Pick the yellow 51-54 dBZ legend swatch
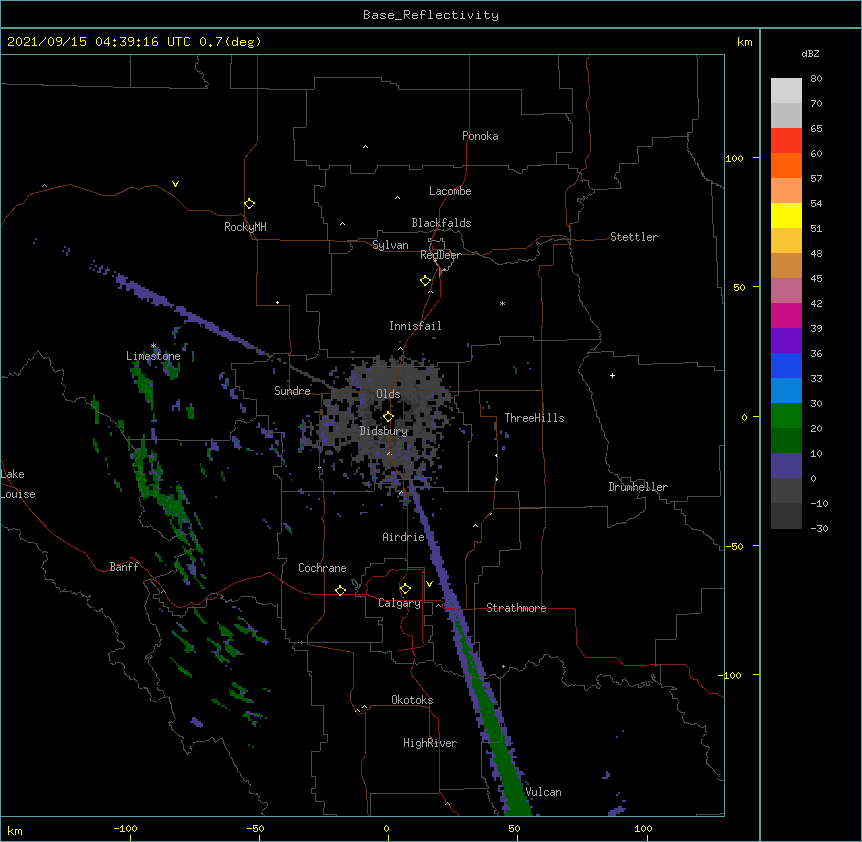Viewport: 862px width, 842px height. click(x=786, y=215)
